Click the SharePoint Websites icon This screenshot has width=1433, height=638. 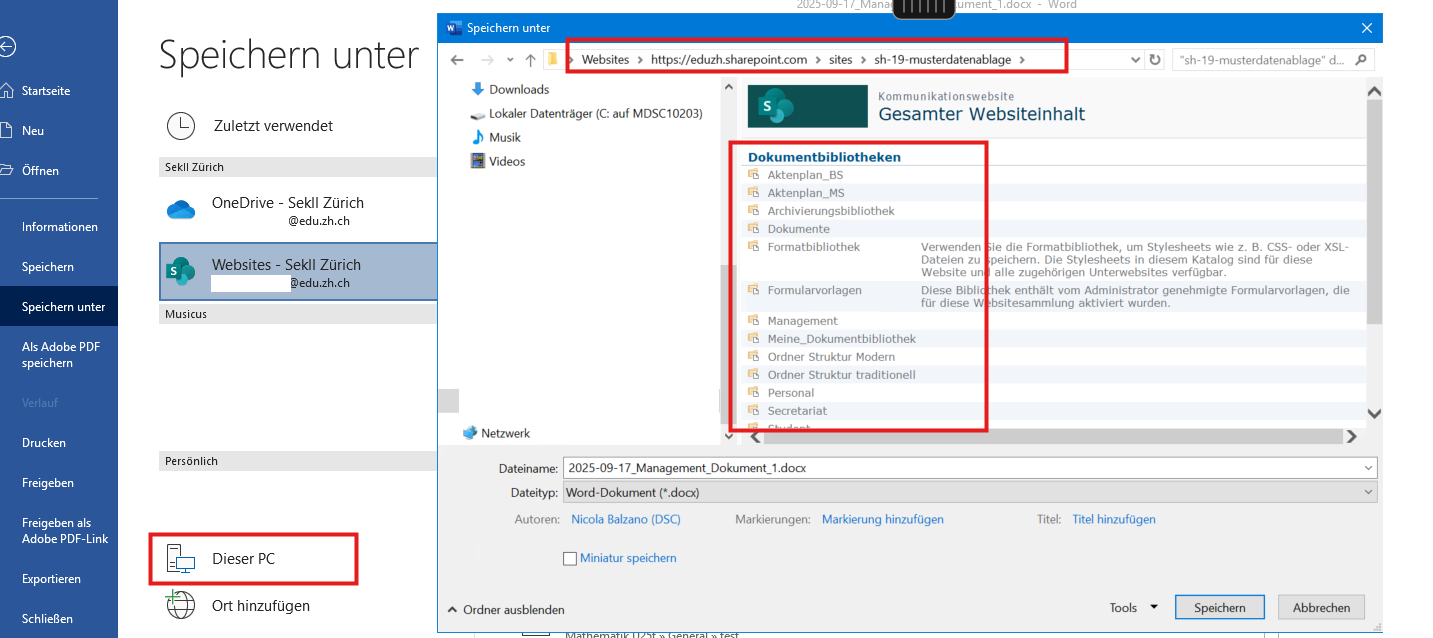(180, 270)
